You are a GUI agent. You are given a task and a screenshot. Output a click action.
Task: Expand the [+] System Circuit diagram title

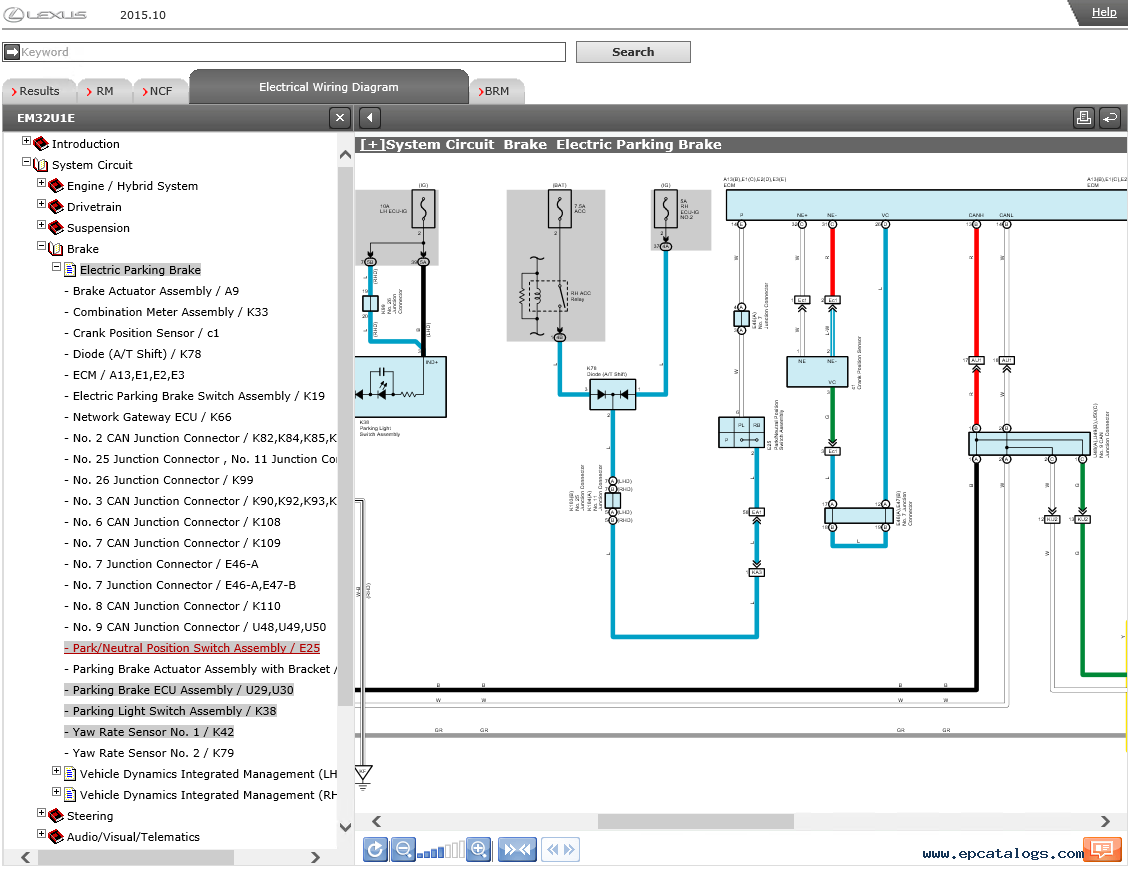372,145
